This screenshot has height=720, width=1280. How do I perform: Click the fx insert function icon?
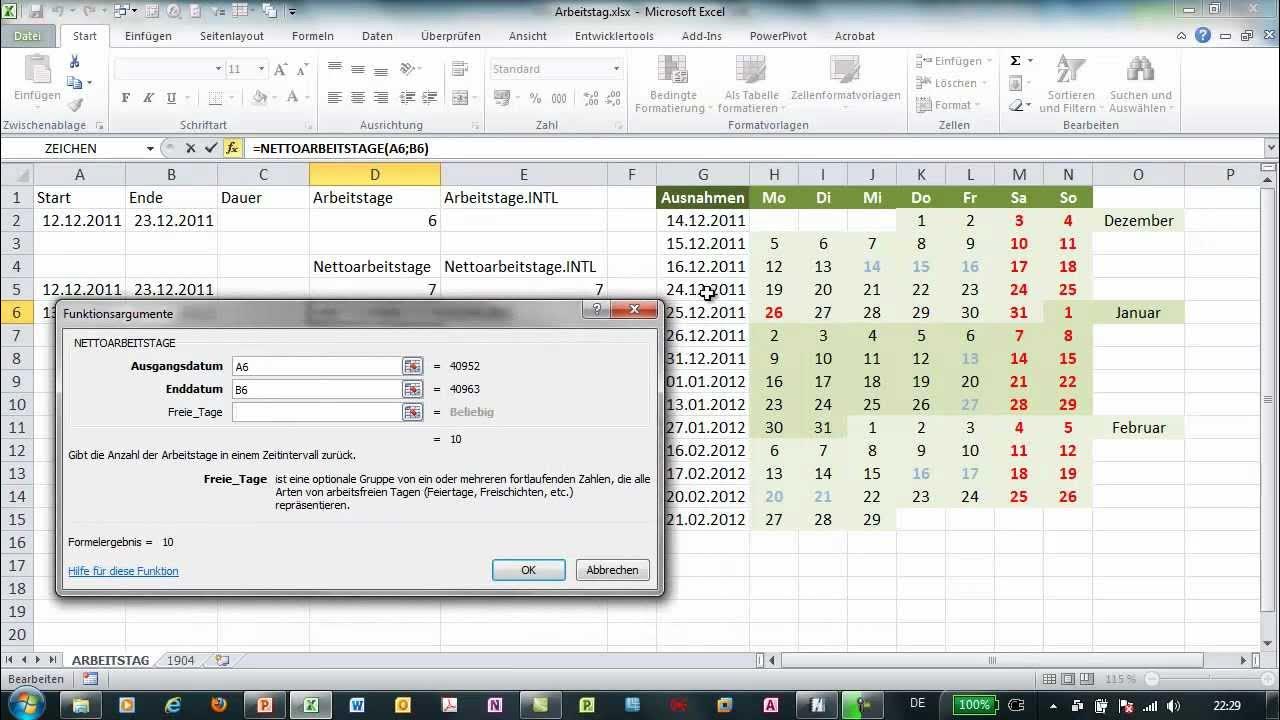point(232,148)
